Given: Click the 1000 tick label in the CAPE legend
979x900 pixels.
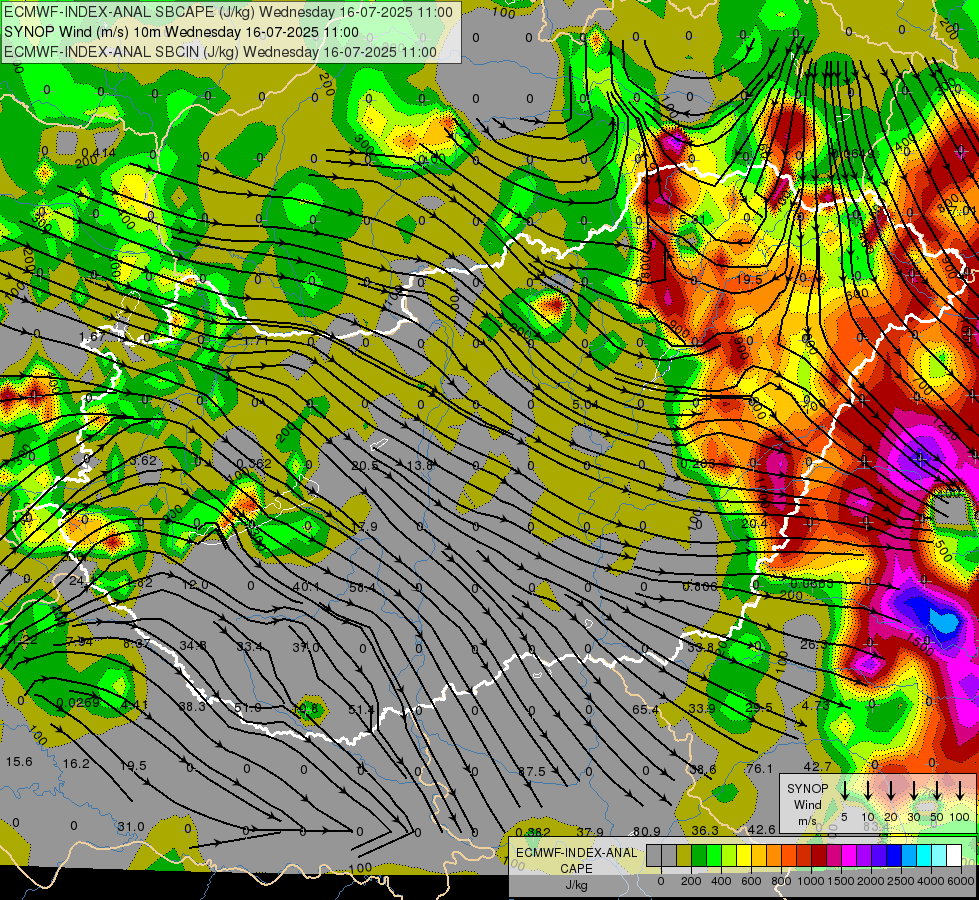Looking at the screenshot, I should (x=811, y=881).
